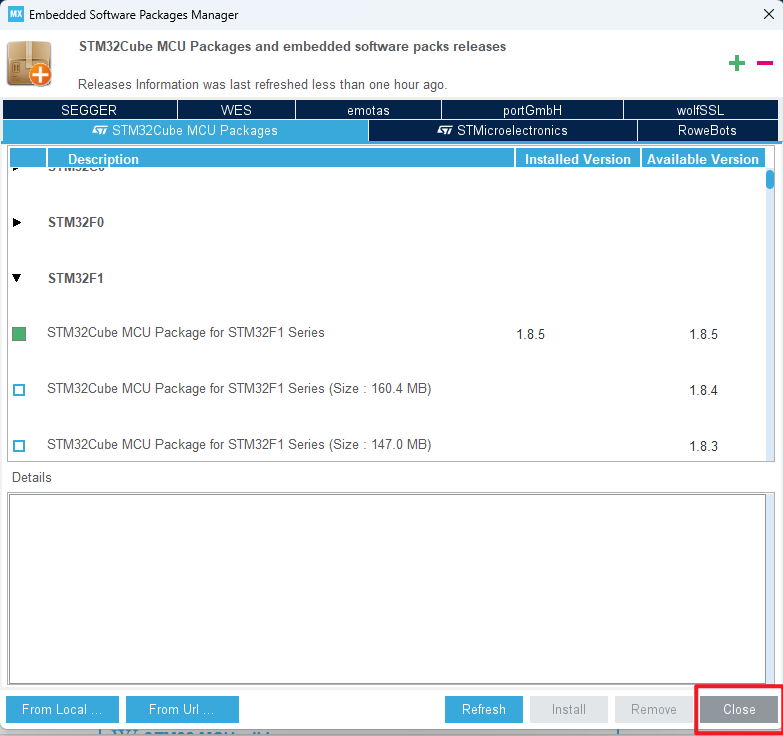Image resolution: width=783 pixels, height=736 pixels.
Task: Click the green plus expand-all icon
Action: pyautogui.click(x=737, y=64)
